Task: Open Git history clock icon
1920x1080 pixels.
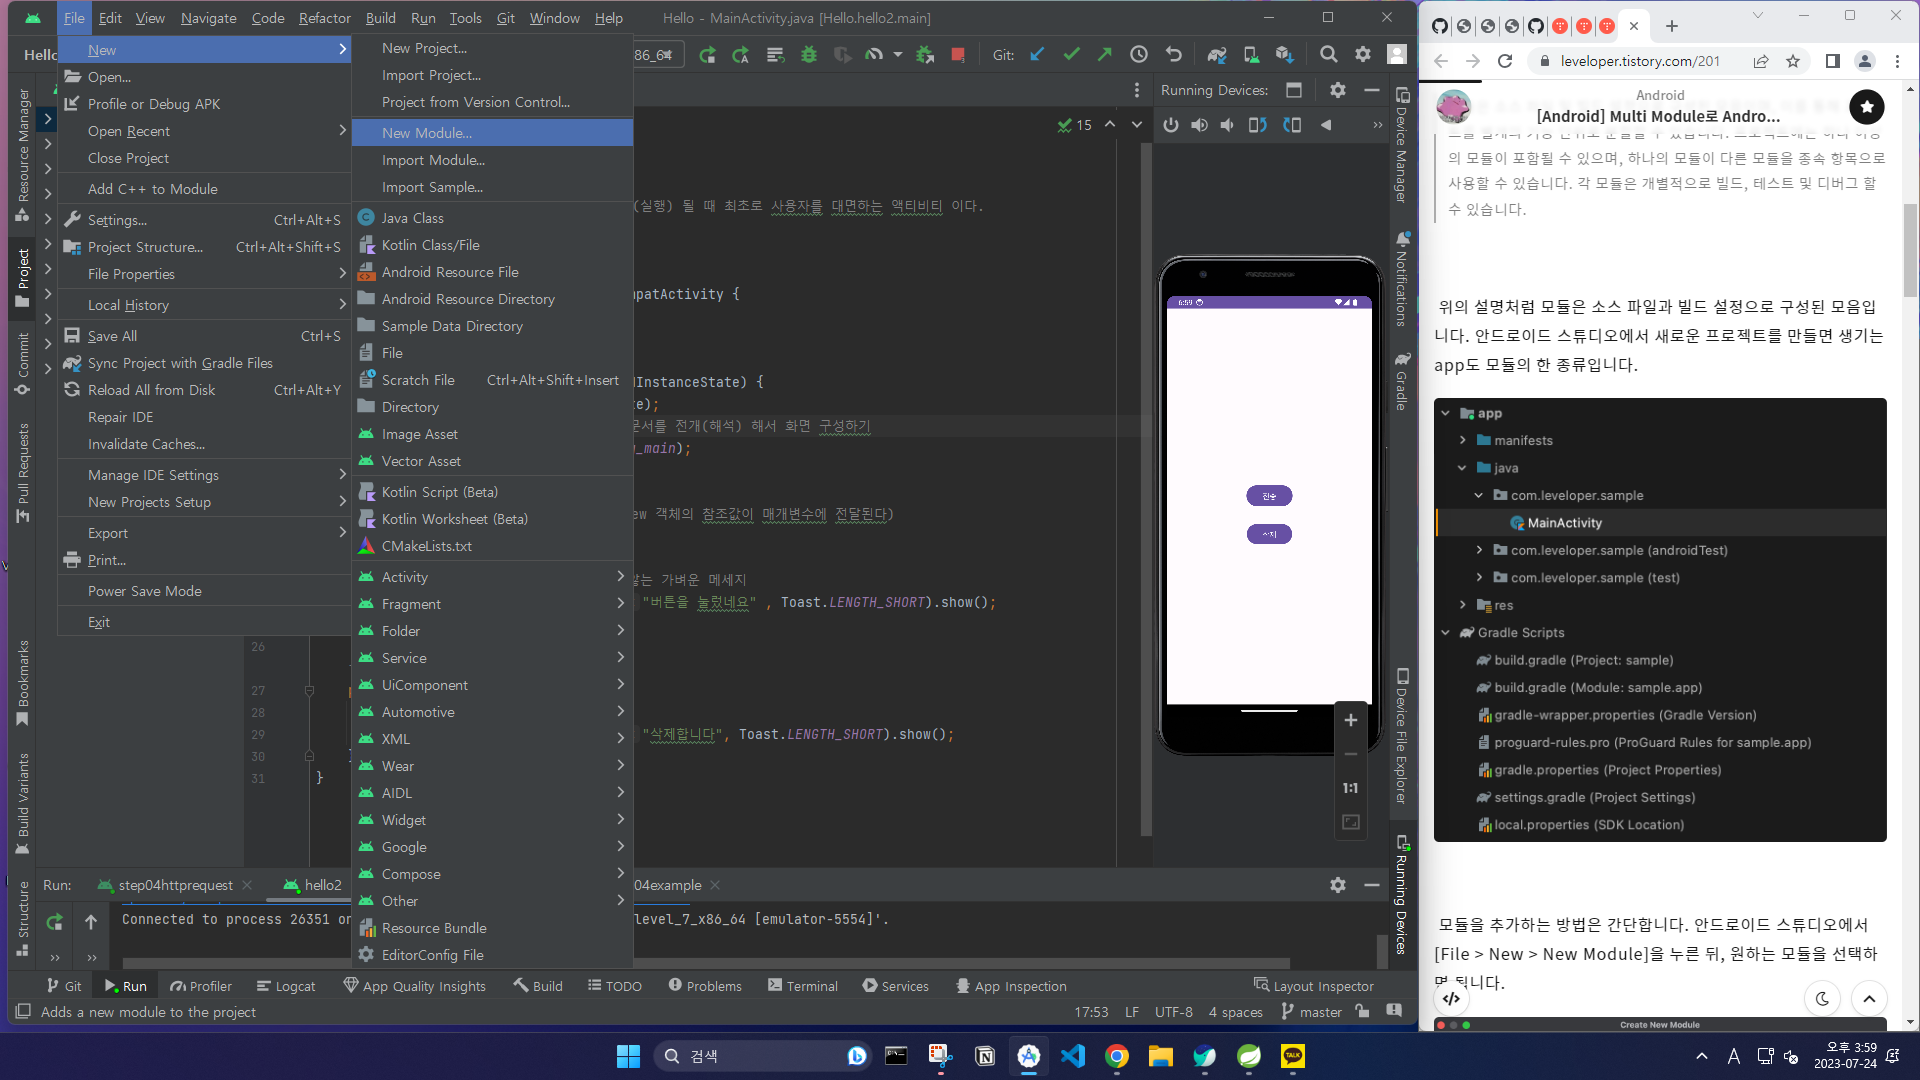Action: tap(1138, 55)
